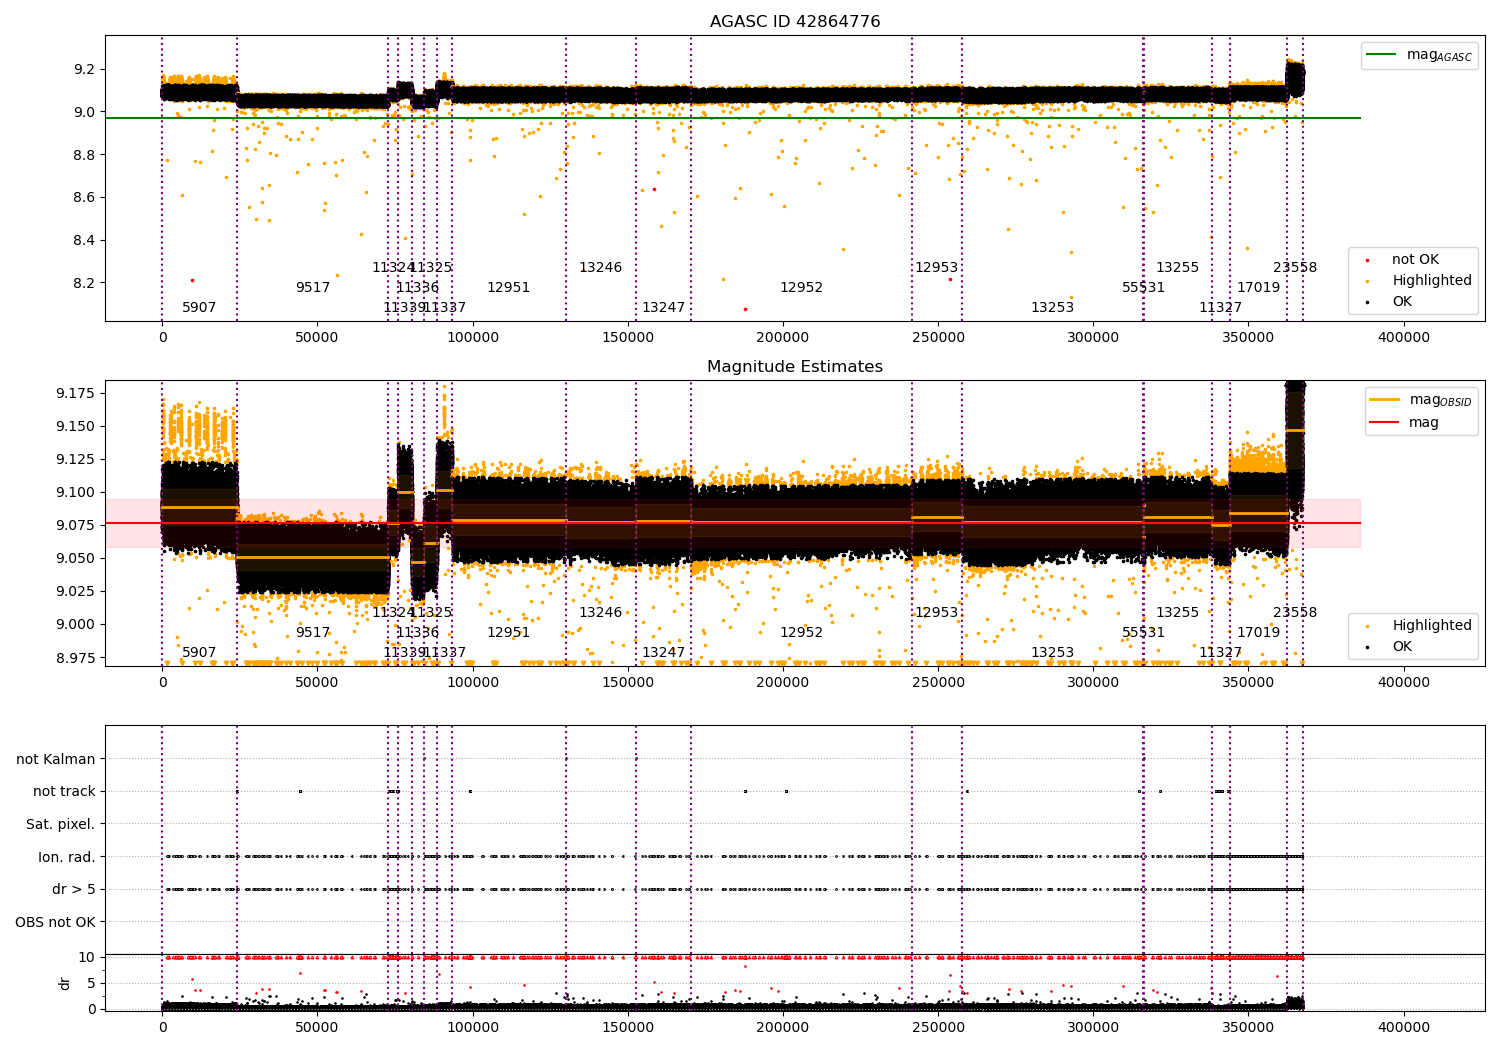The width and height of the screenshot is (1500, 1050).
Task: Click OBSID label 23558 in AGASC ID plot
Action: coord(1295,267)
